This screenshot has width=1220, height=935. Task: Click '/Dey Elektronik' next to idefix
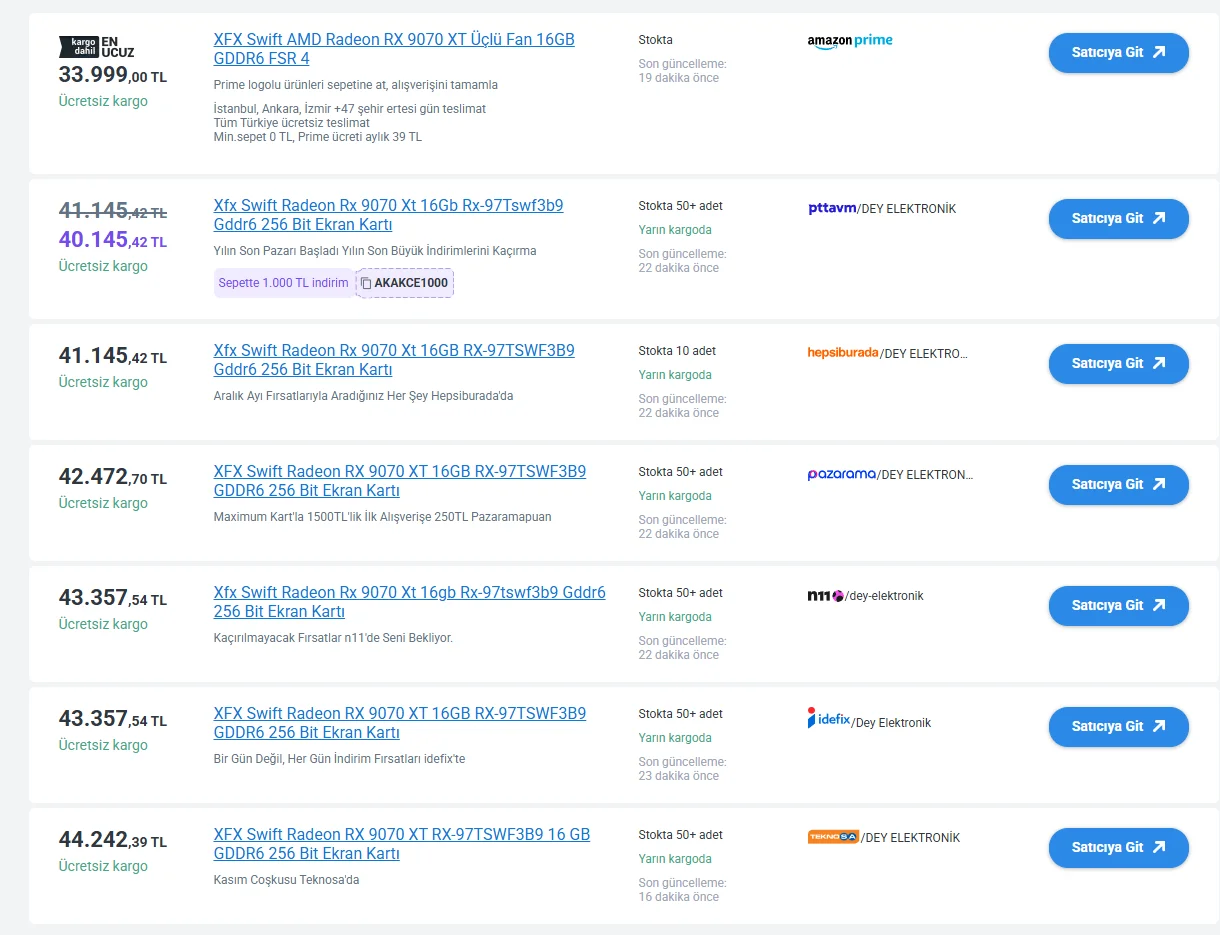pyautogui.click(x=891, y=723)
